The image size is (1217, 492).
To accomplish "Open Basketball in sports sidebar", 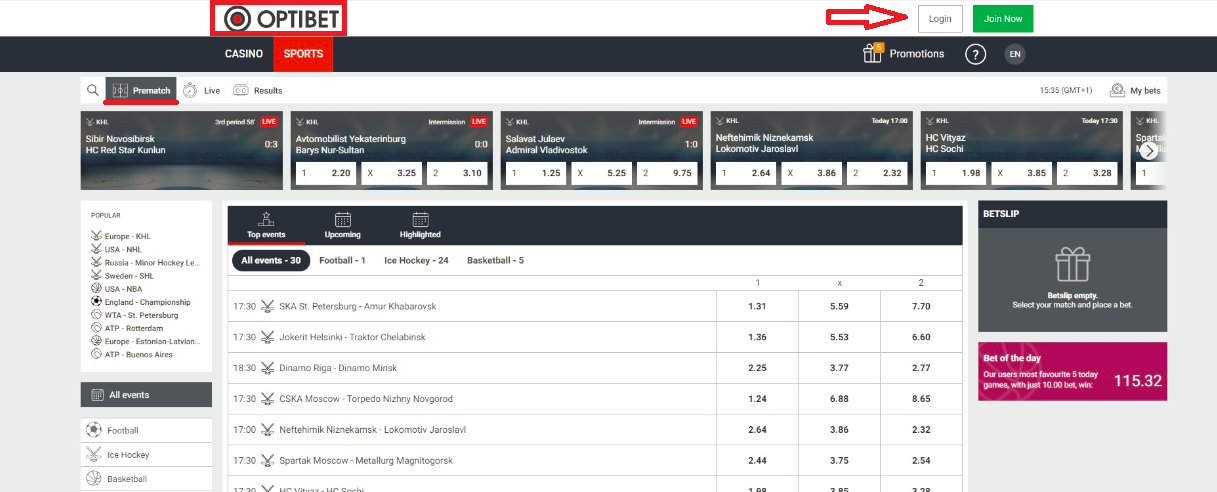I will point(146,479).
